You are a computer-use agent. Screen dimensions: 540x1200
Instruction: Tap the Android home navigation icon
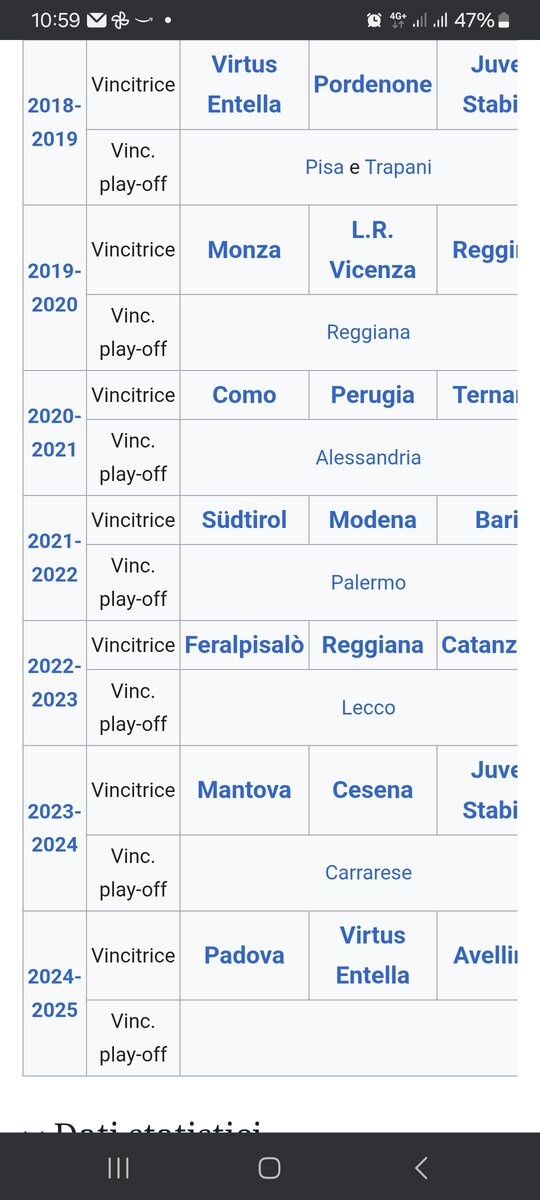pyautogui.click(x=269, y=1167)
